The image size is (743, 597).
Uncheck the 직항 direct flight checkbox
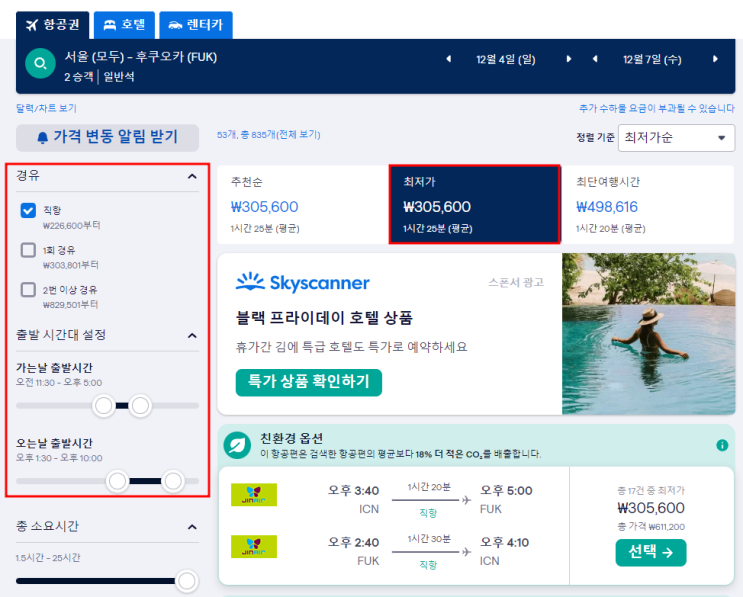(x=28, y=210)
